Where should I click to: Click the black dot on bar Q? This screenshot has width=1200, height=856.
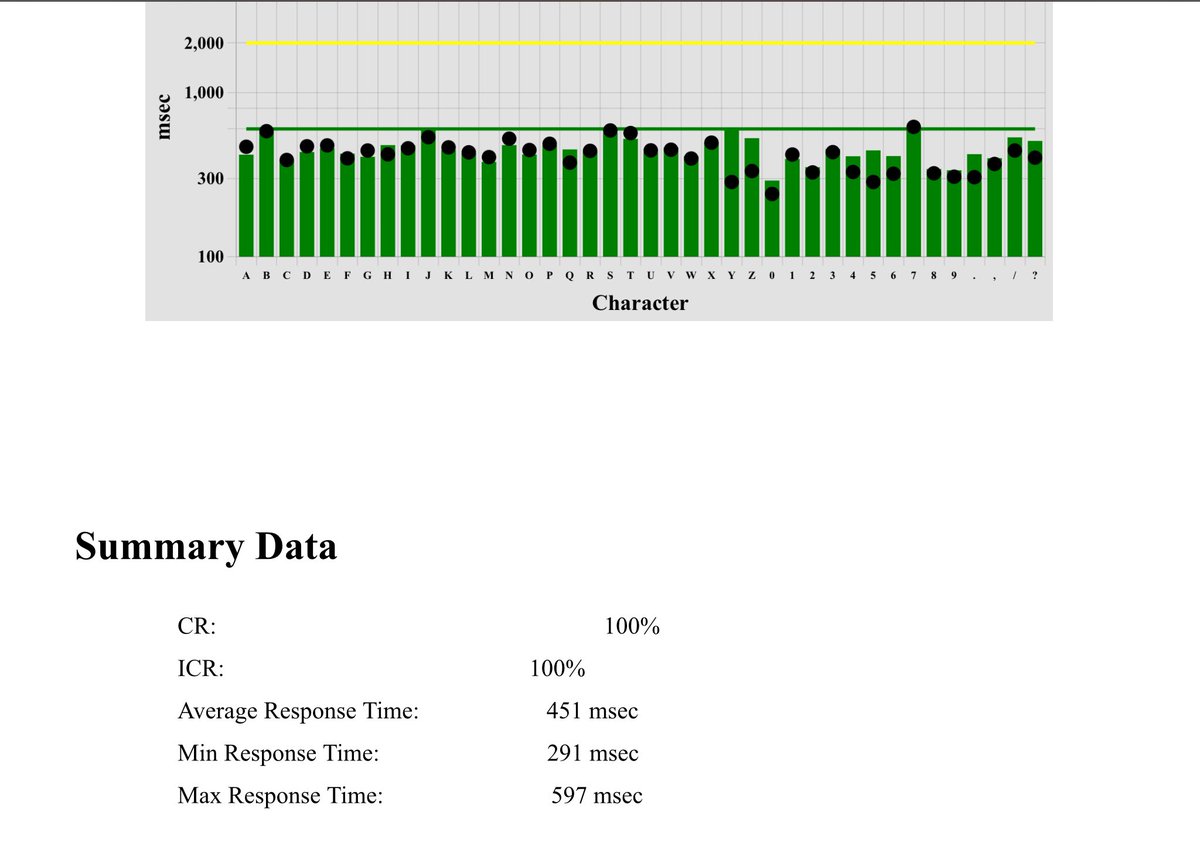pyautogui.click(x=569, y=162)
